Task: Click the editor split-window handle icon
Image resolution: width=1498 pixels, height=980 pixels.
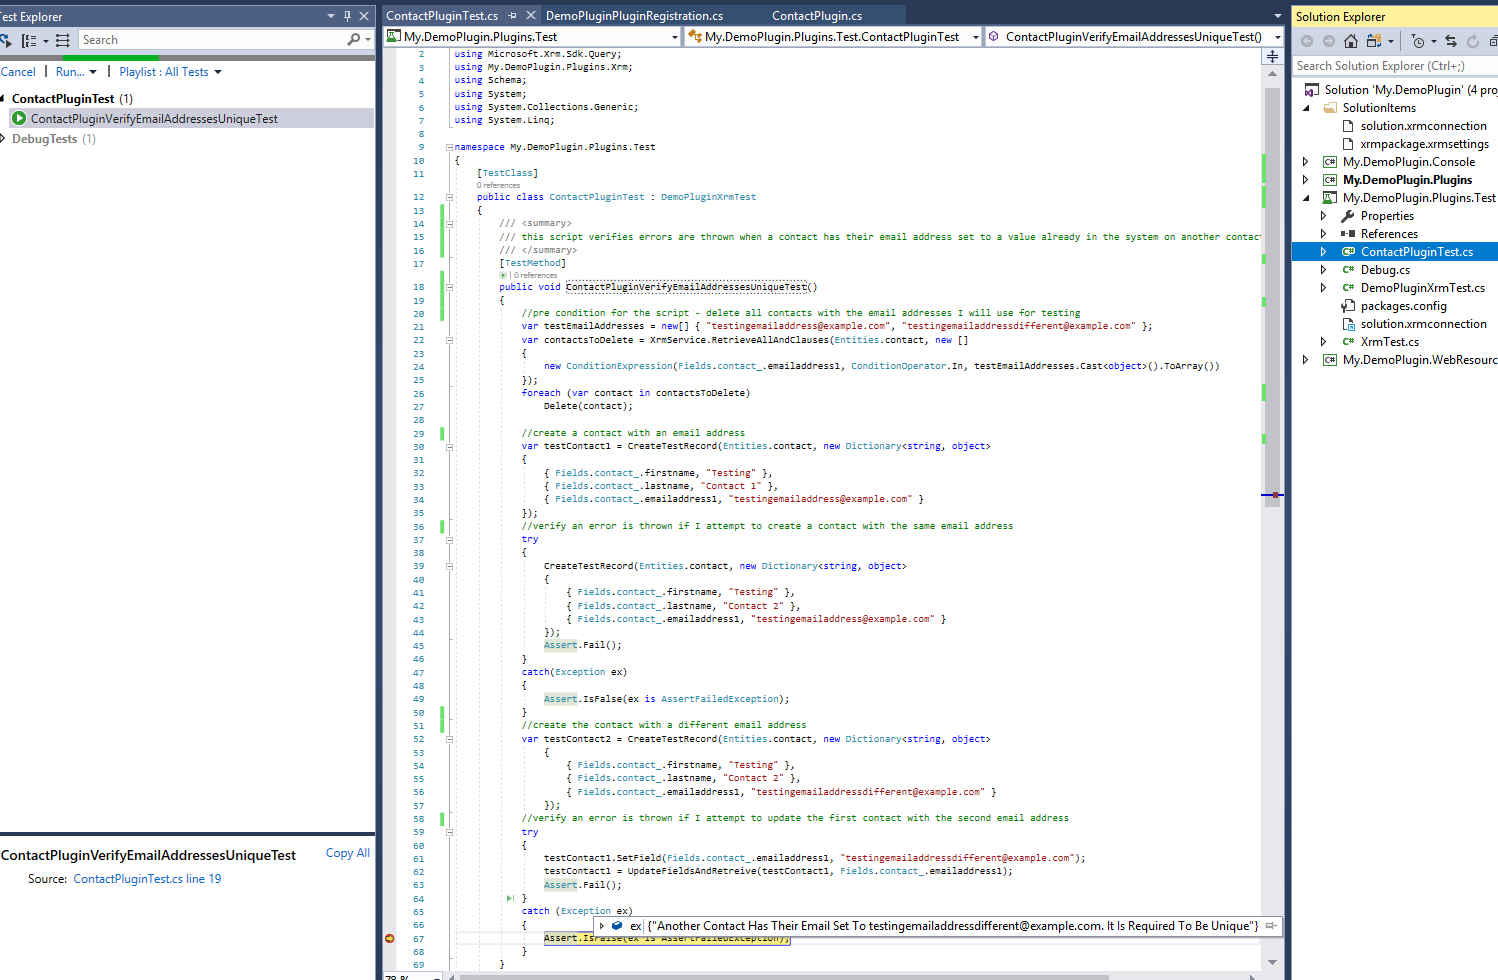Action: pyautogui.click(x=1272, y=56)
